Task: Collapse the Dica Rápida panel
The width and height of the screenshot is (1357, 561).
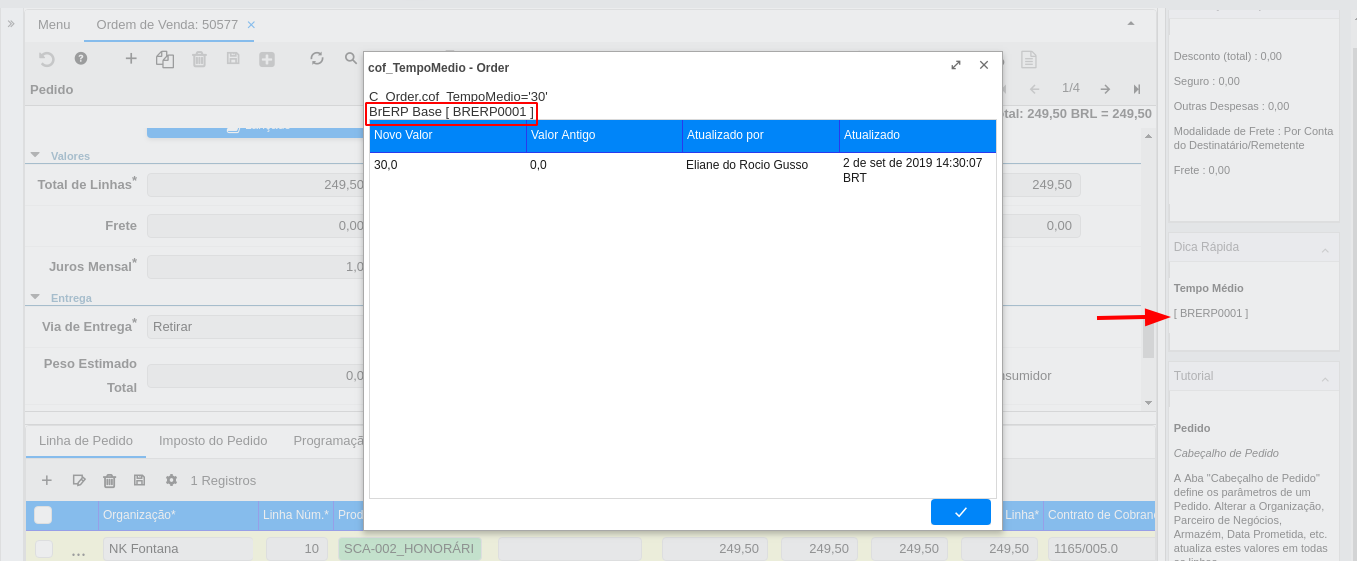Action: 1325,249
